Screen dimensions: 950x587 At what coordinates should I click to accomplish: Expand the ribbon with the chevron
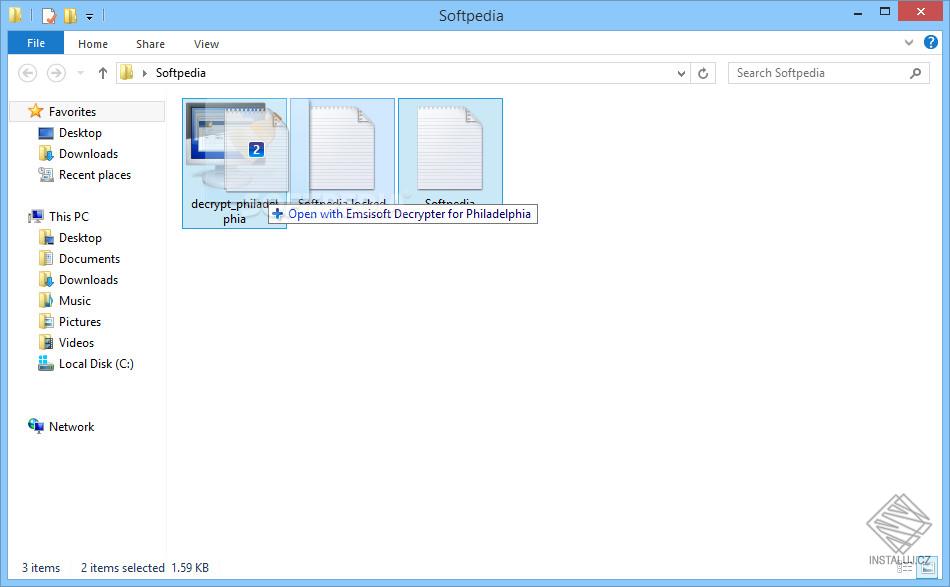tap(909, 42)
